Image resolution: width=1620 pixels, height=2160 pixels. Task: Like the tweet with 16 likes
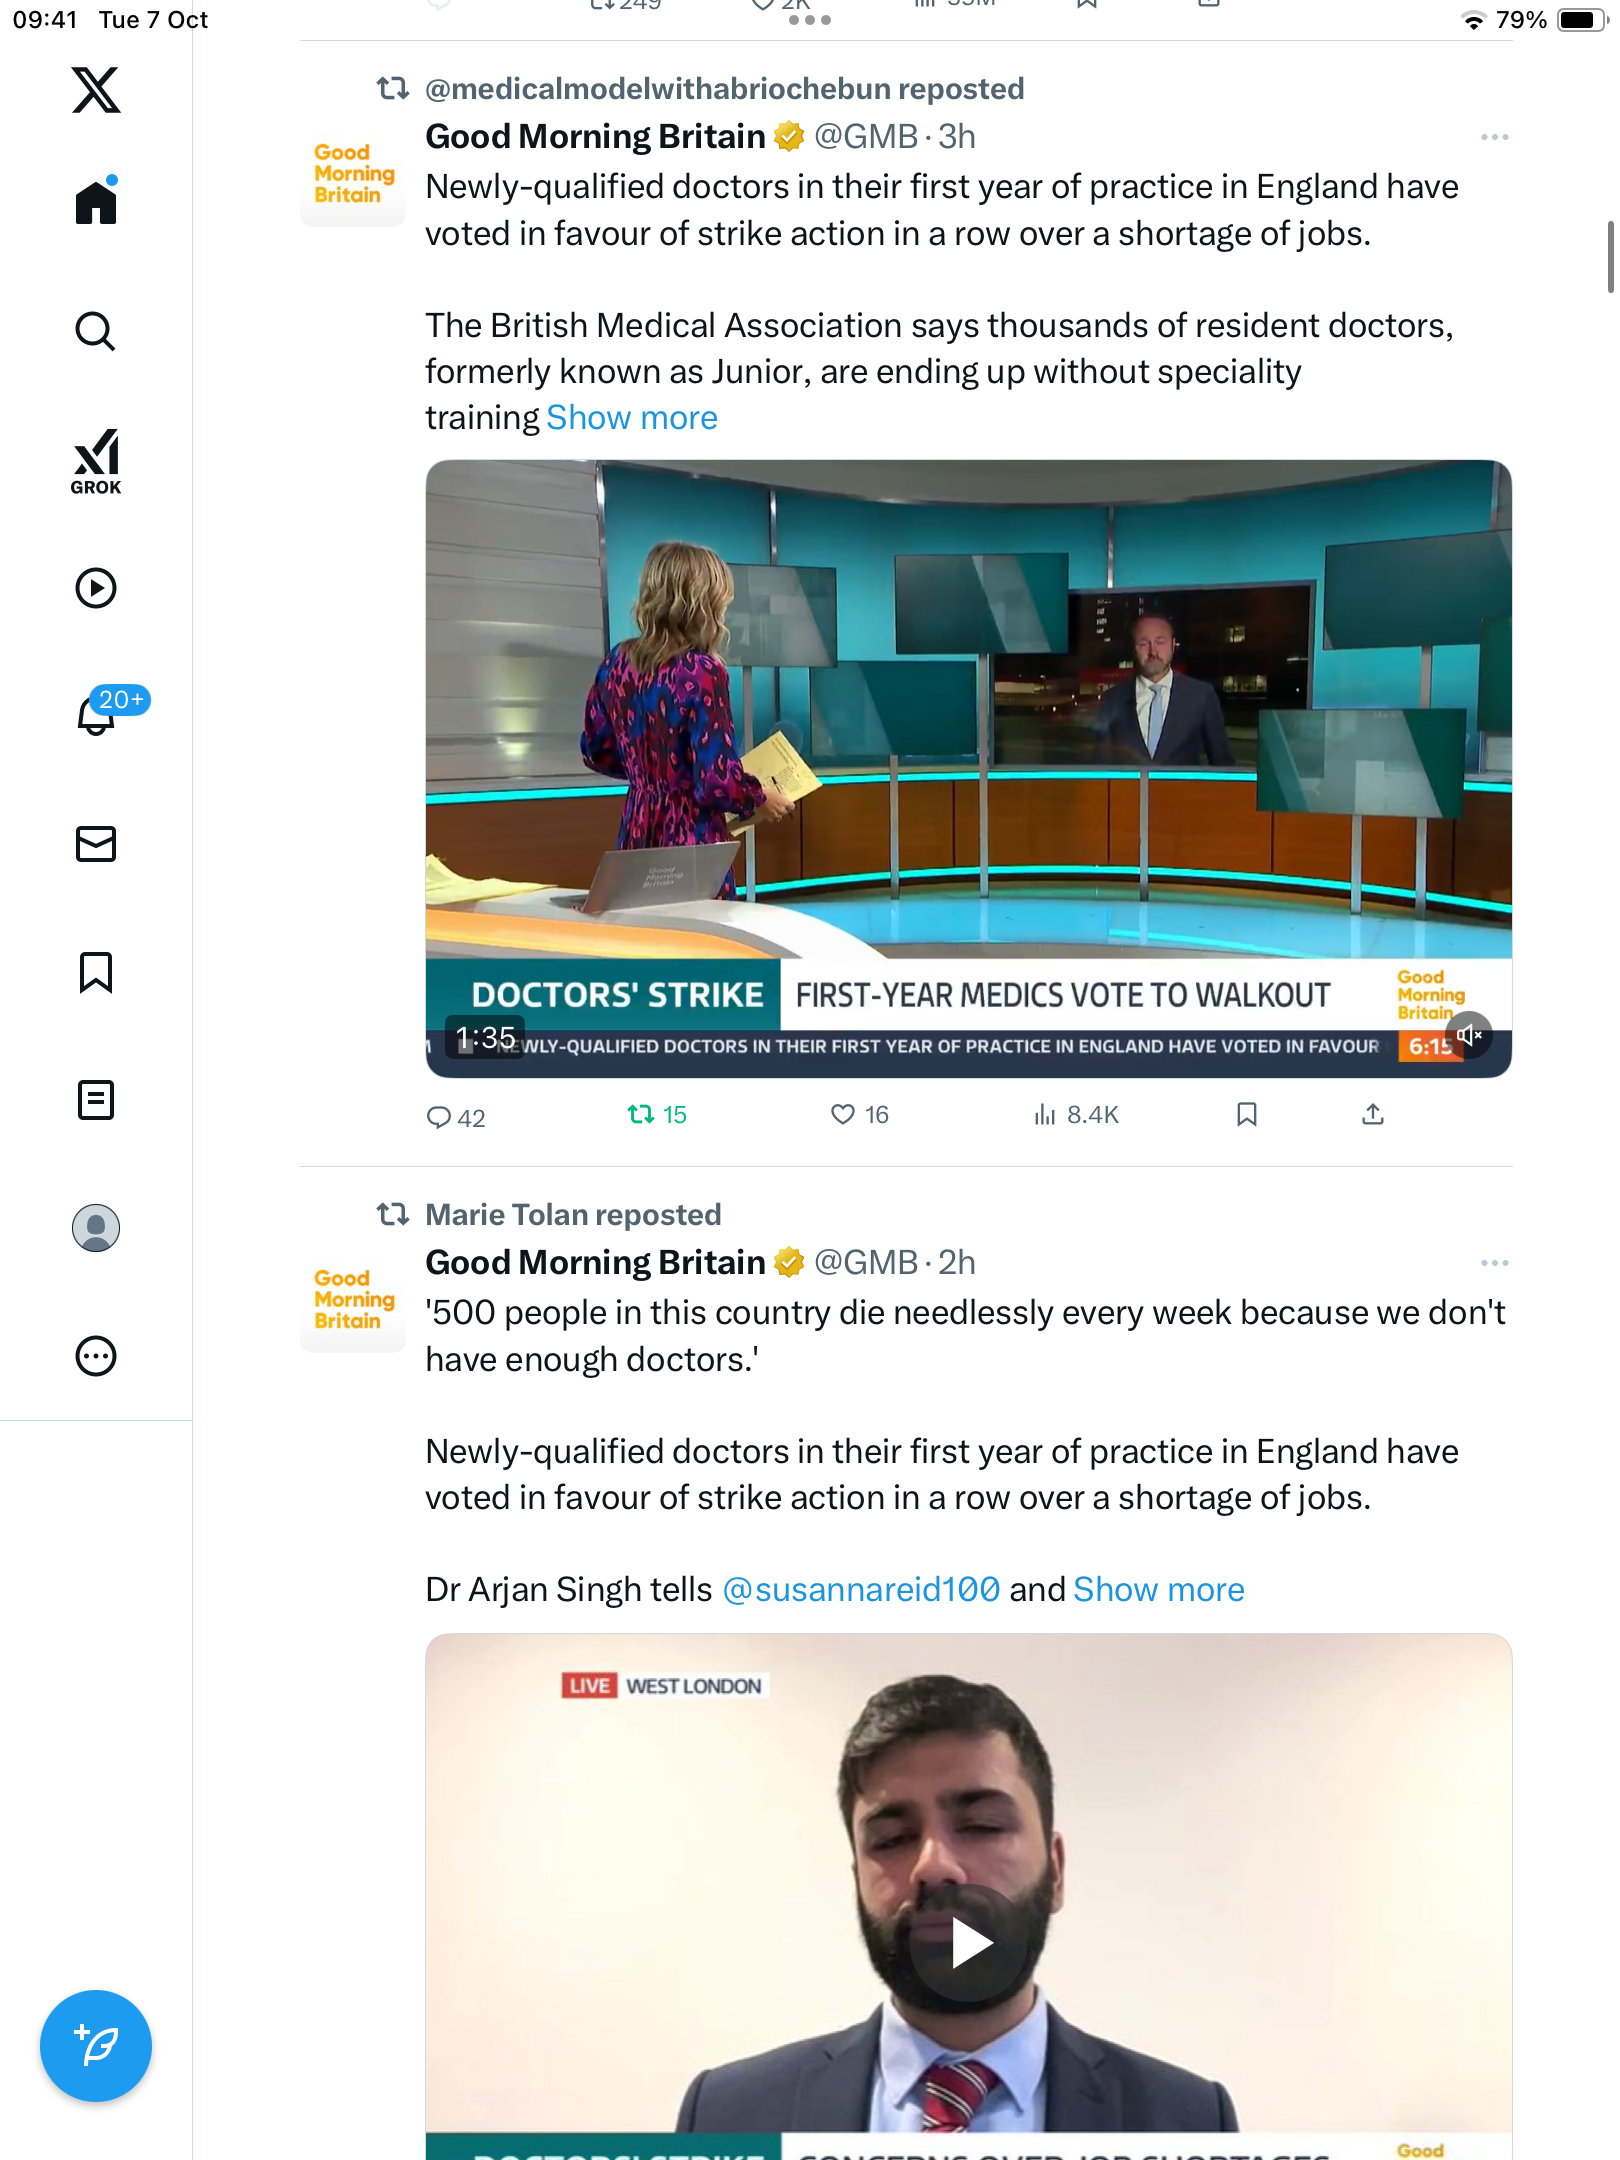tap(859, 1114)
